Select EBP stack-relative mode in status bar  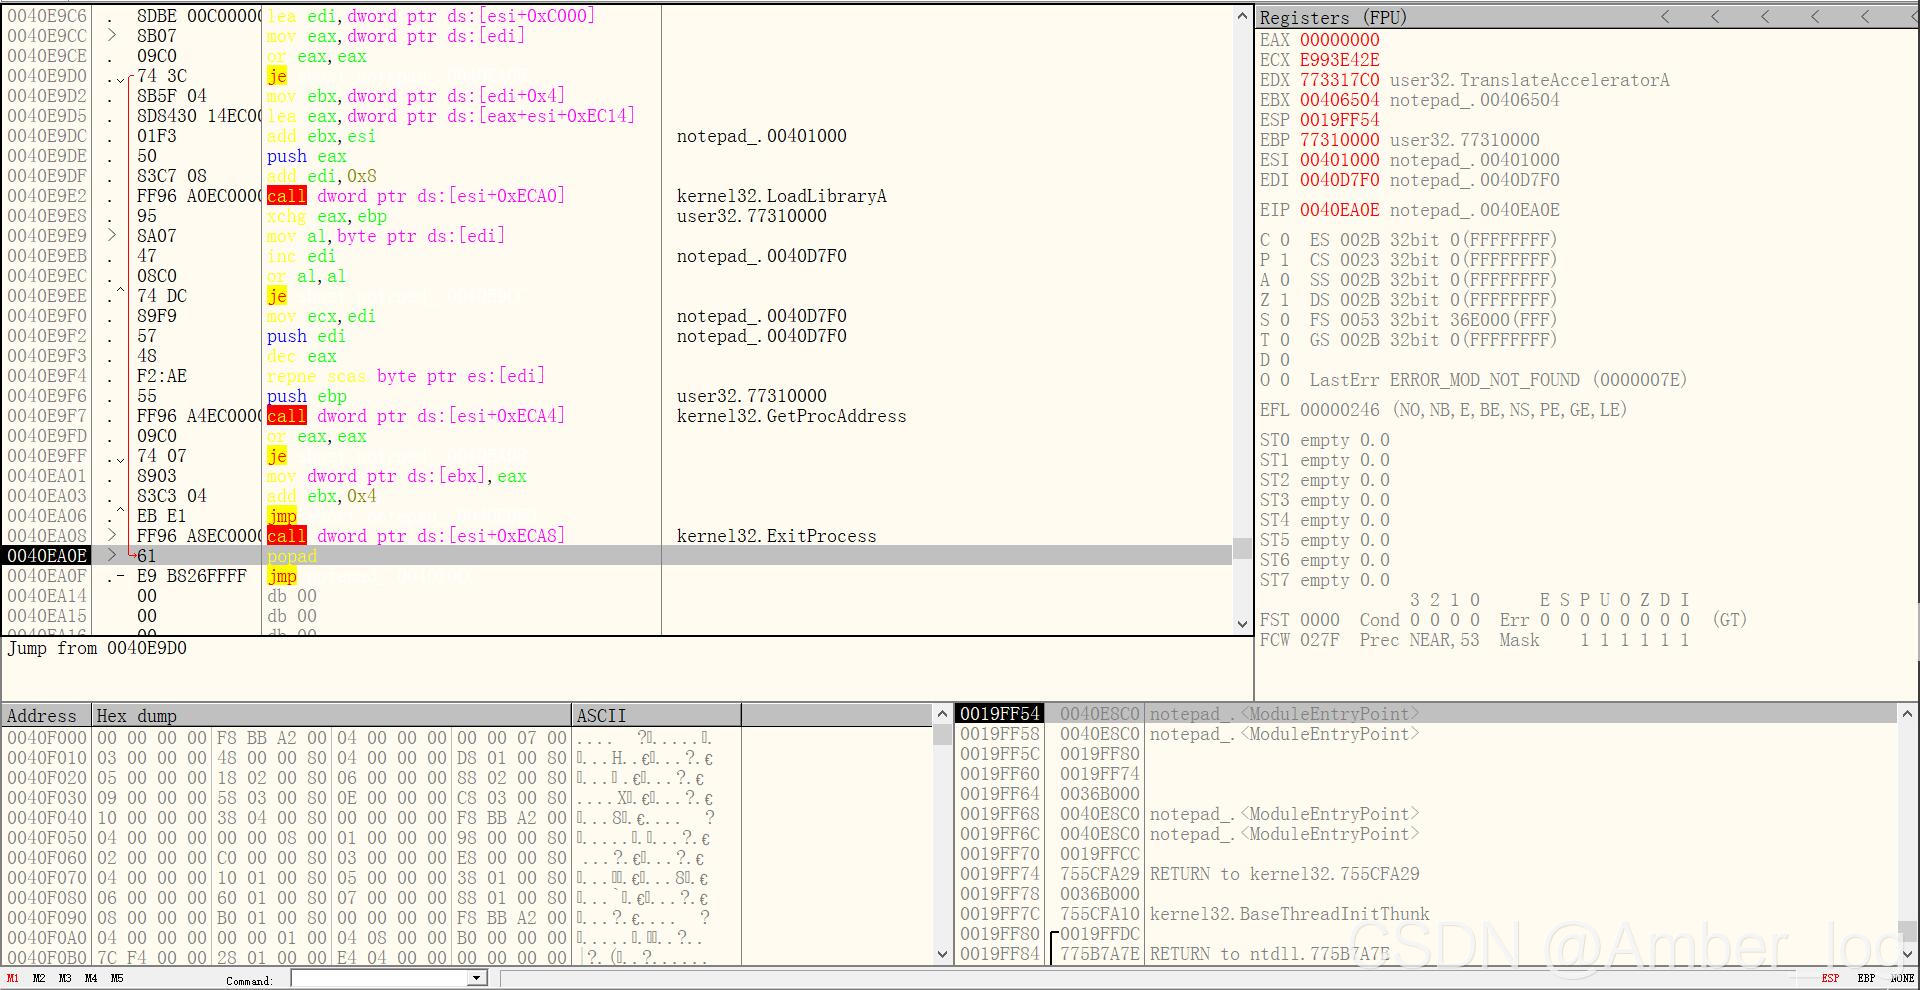point(1866,979)
